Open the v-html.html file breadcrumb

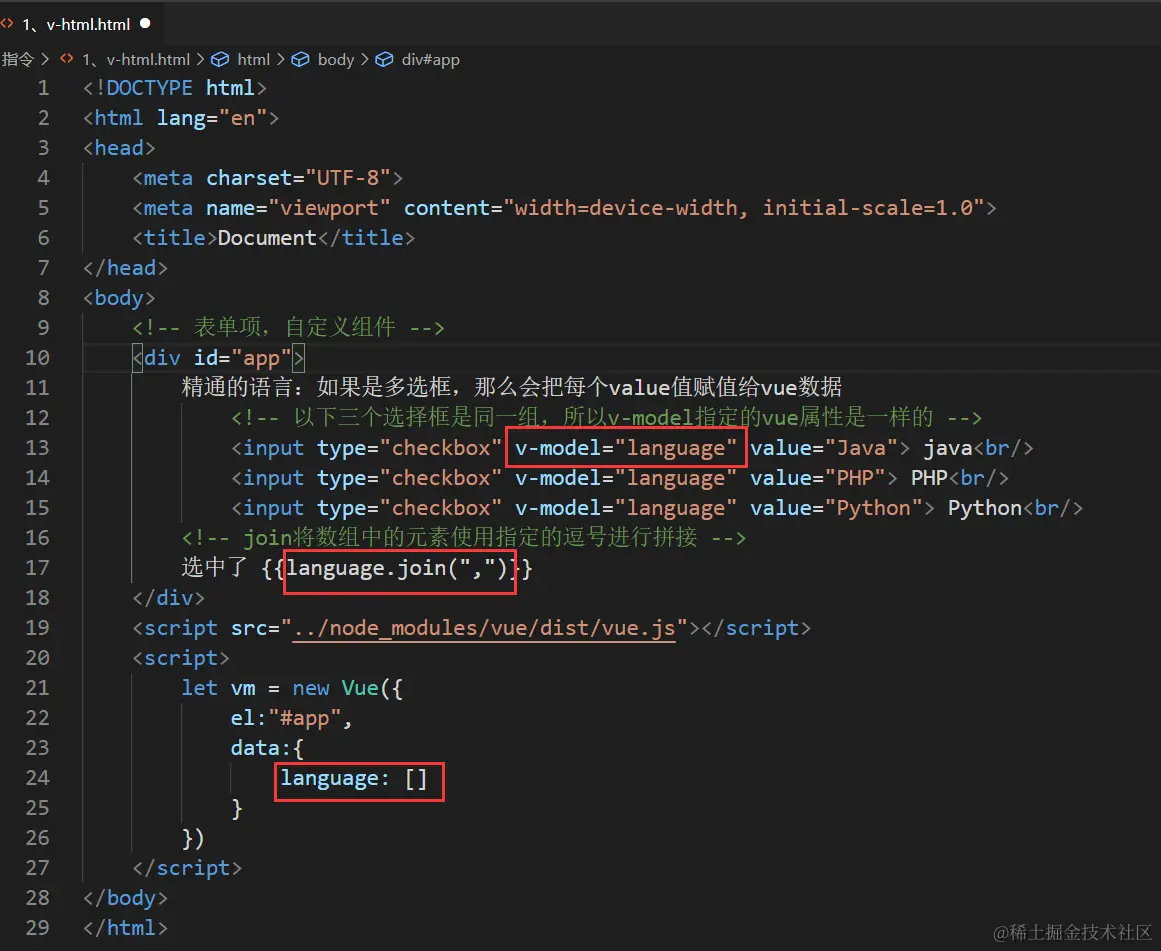[135, 59]
